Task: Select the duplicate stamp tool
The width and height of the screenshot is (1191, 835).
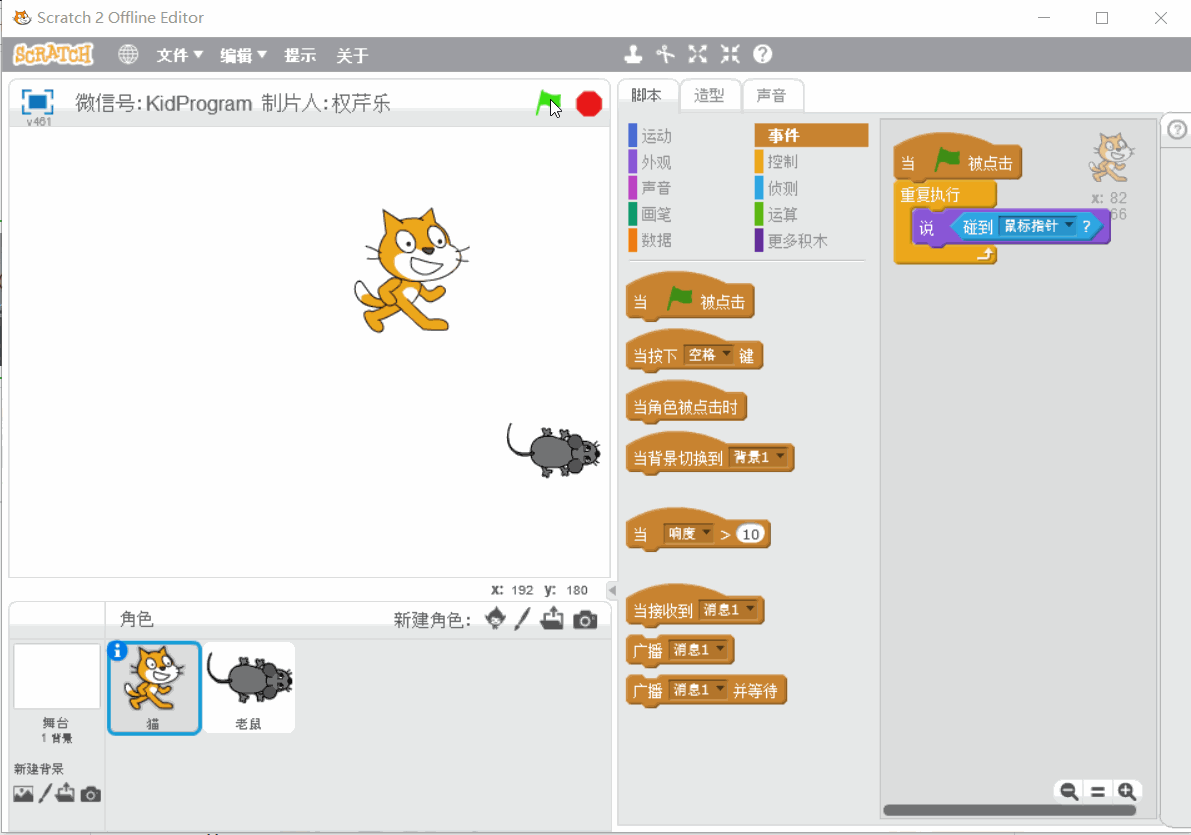Action: [633, 54]
